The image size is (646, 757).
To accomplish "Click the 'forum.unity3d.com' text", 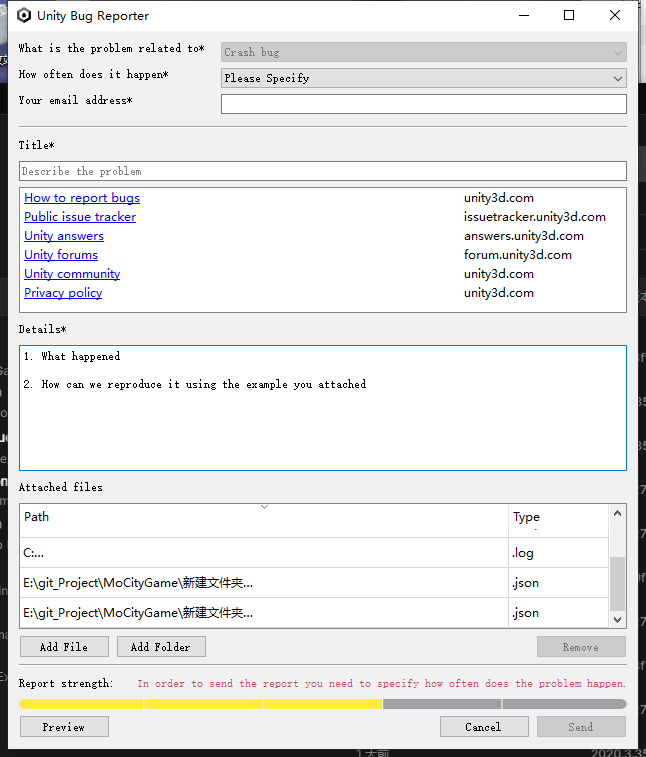I will tap(518, 255).
